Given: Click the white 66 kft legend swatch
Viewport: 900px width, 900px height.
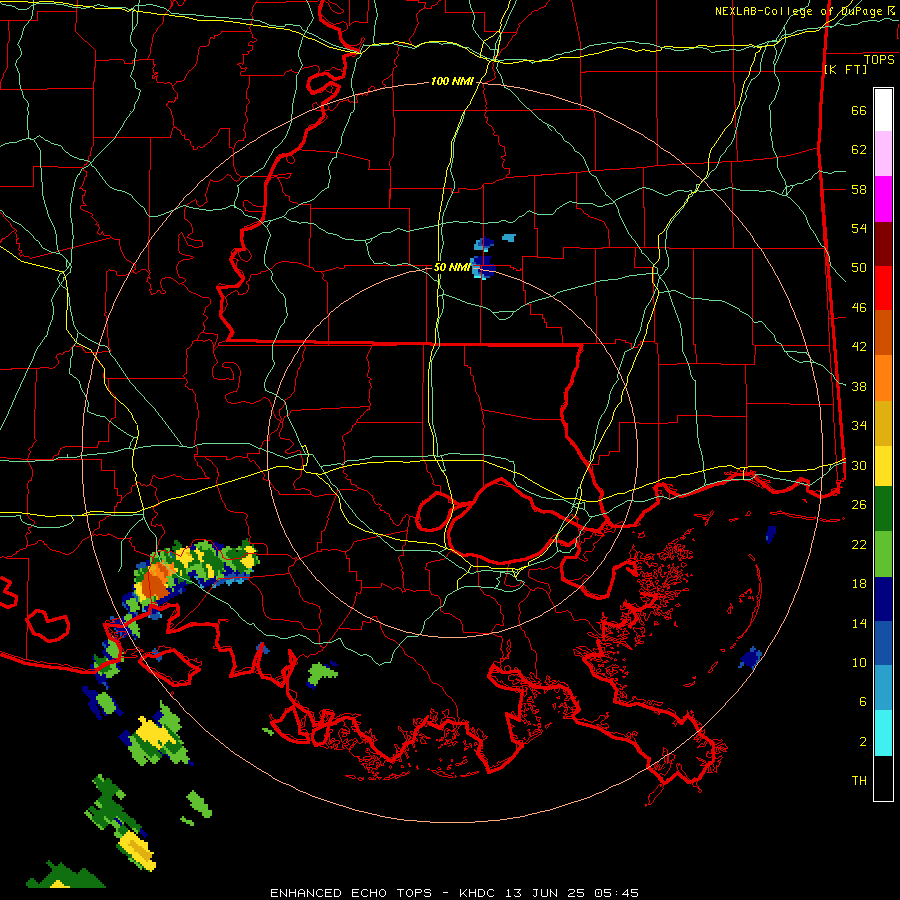Looking at the screenshot, I should click(883, 110).
